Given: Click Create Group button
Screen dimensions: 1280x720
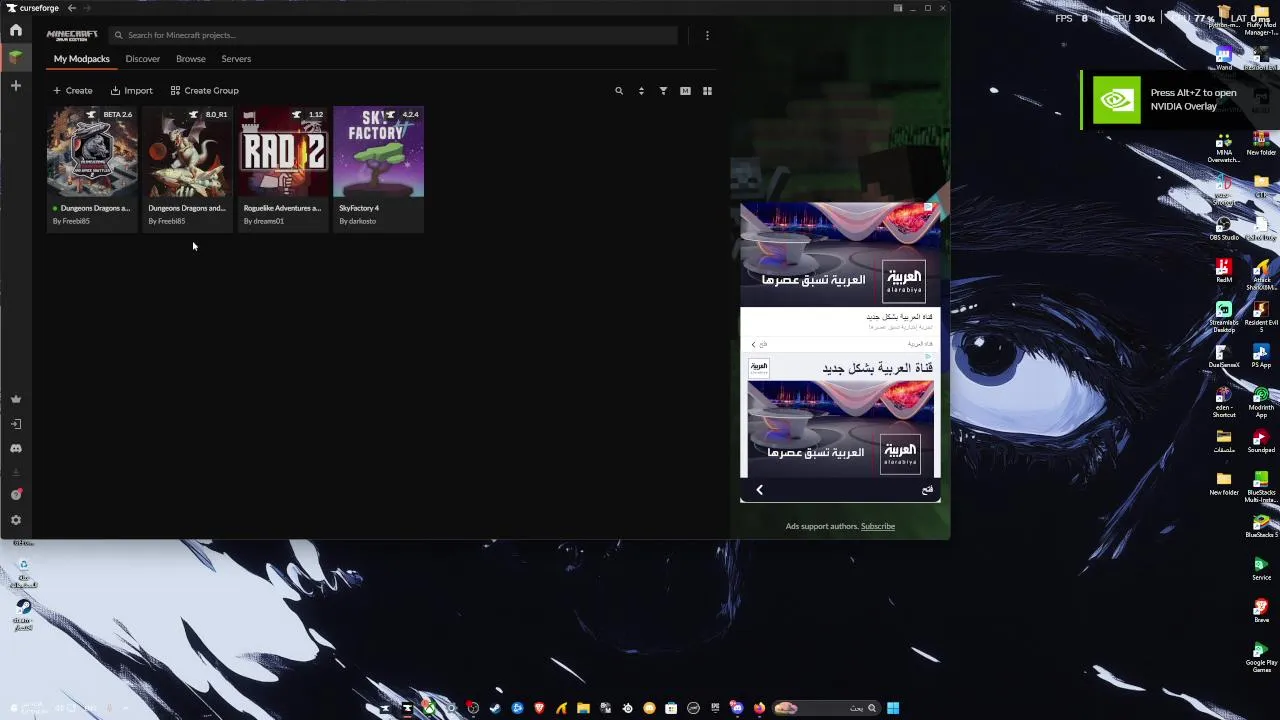Looking at the screenshot, I should [x=204, y=91].
